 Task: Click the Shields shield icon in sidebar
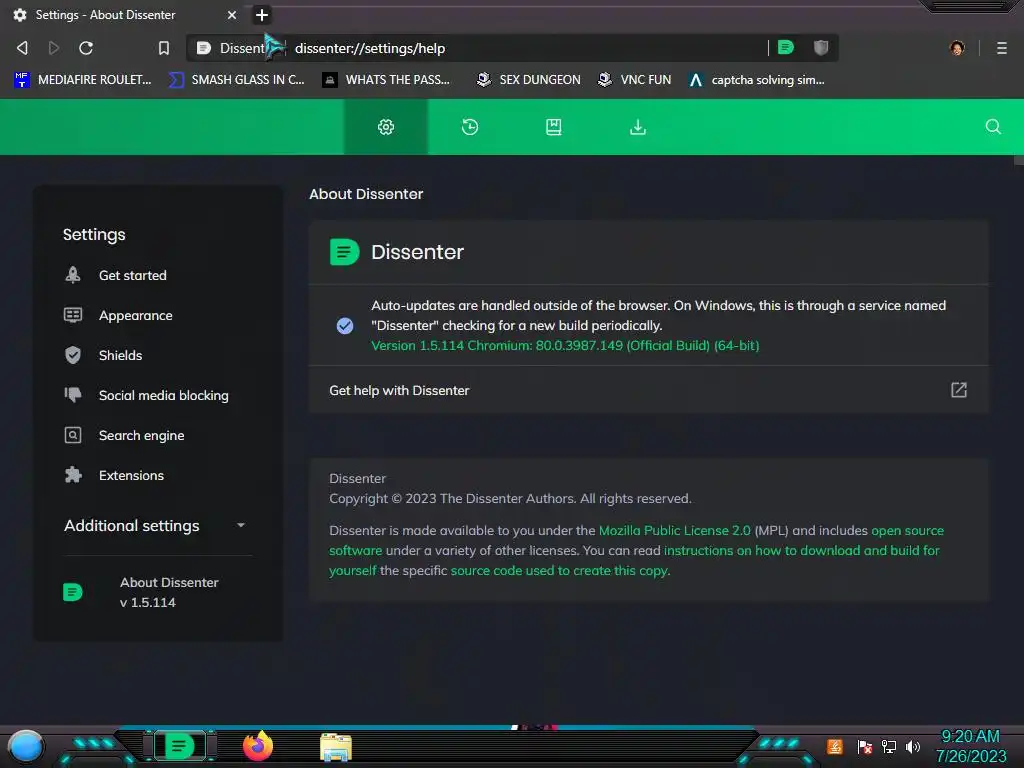click(73, 355)
